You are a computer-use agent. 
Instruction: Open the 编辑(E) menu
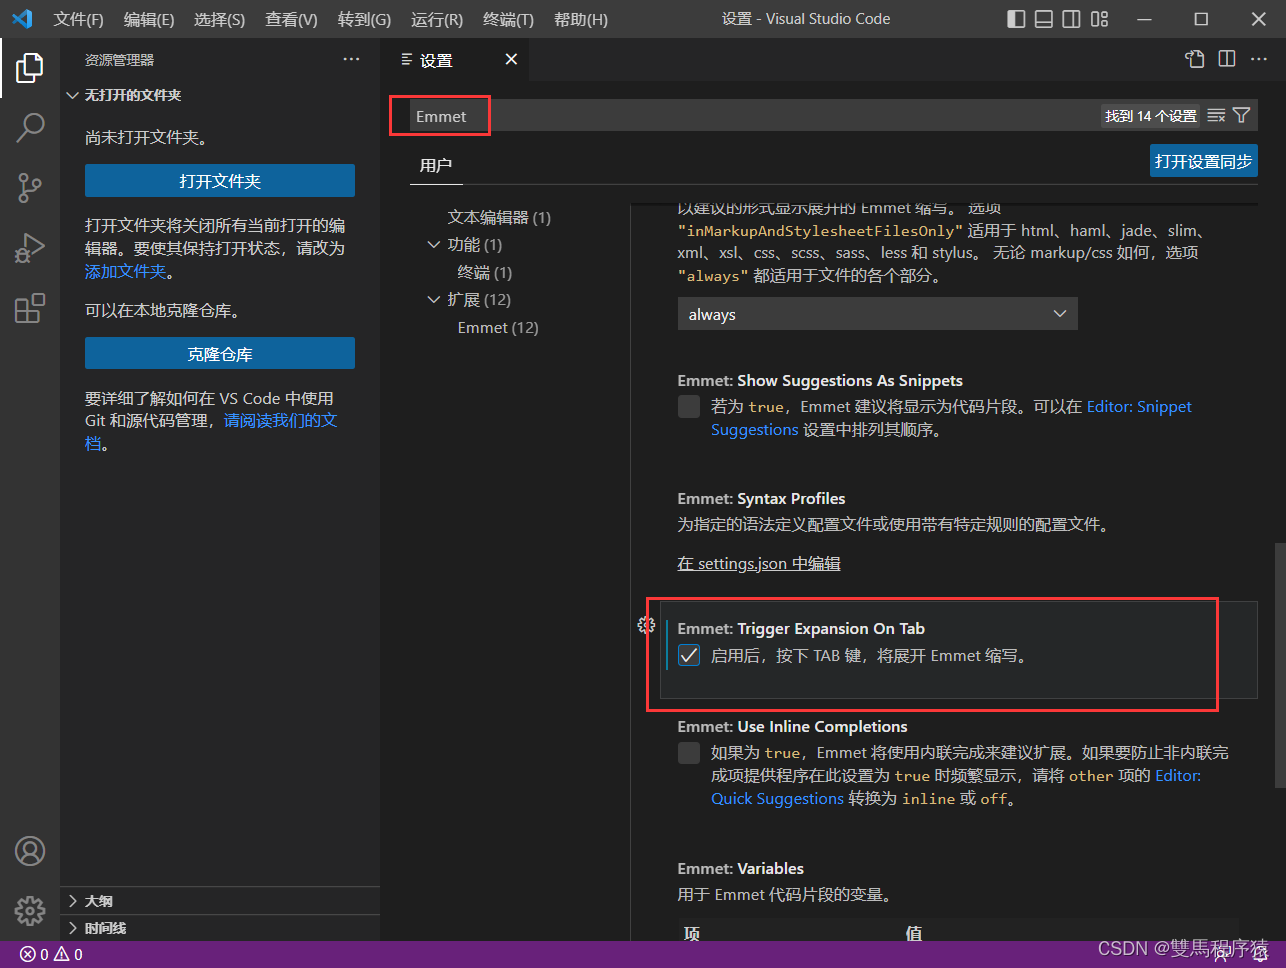(x=149, y=19)
